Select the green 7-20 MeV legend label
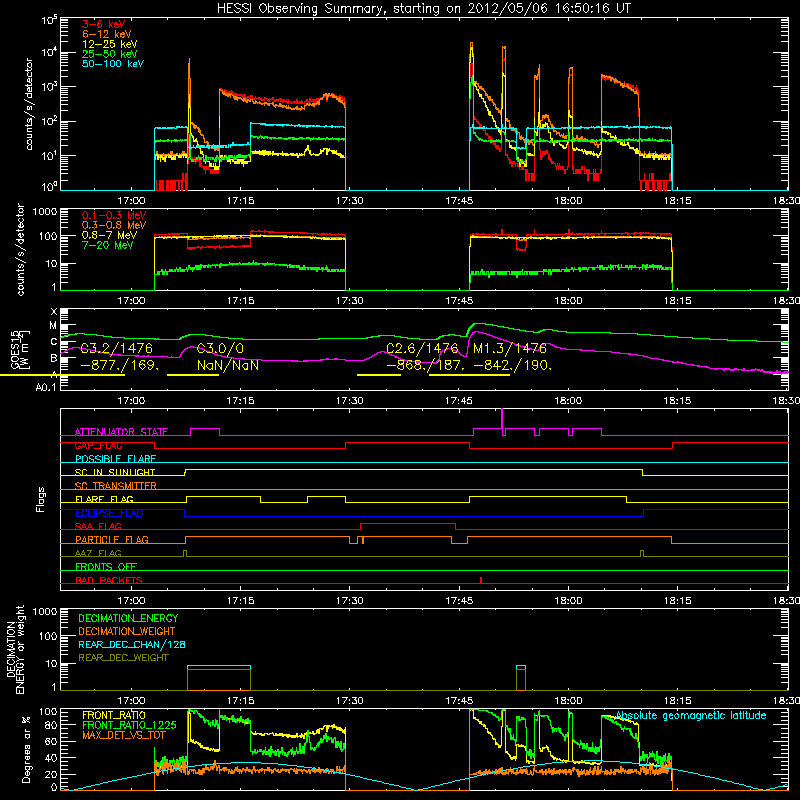This screenshot has height=800, width=800. (107, 245)
